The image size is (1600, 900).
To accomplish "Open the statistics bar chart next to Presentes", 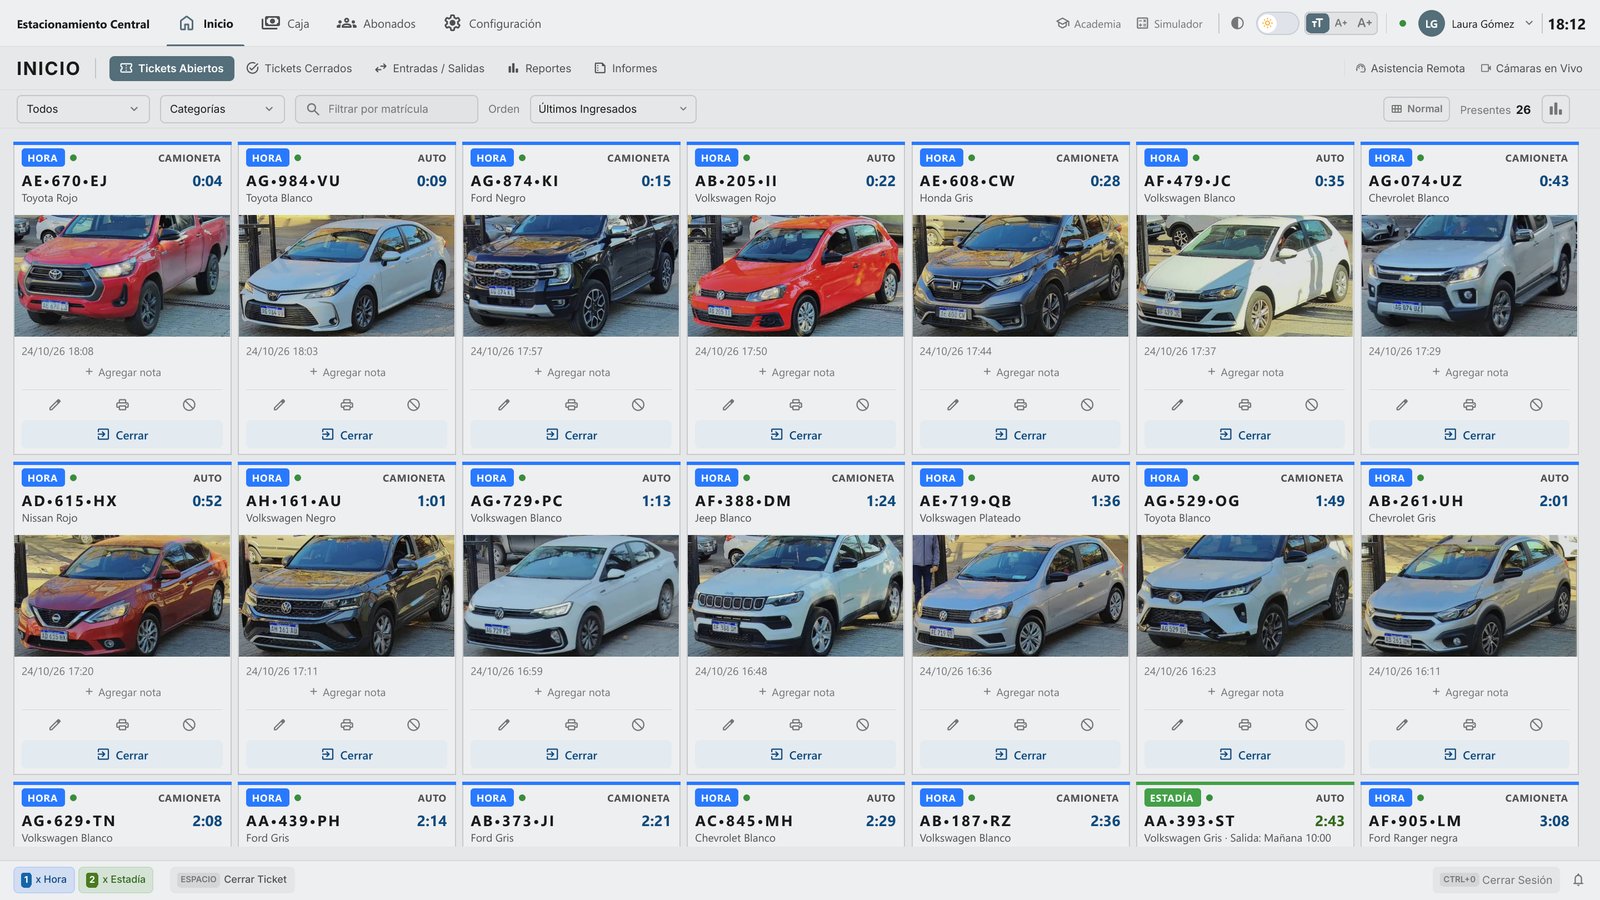I will pos(1555,109).
